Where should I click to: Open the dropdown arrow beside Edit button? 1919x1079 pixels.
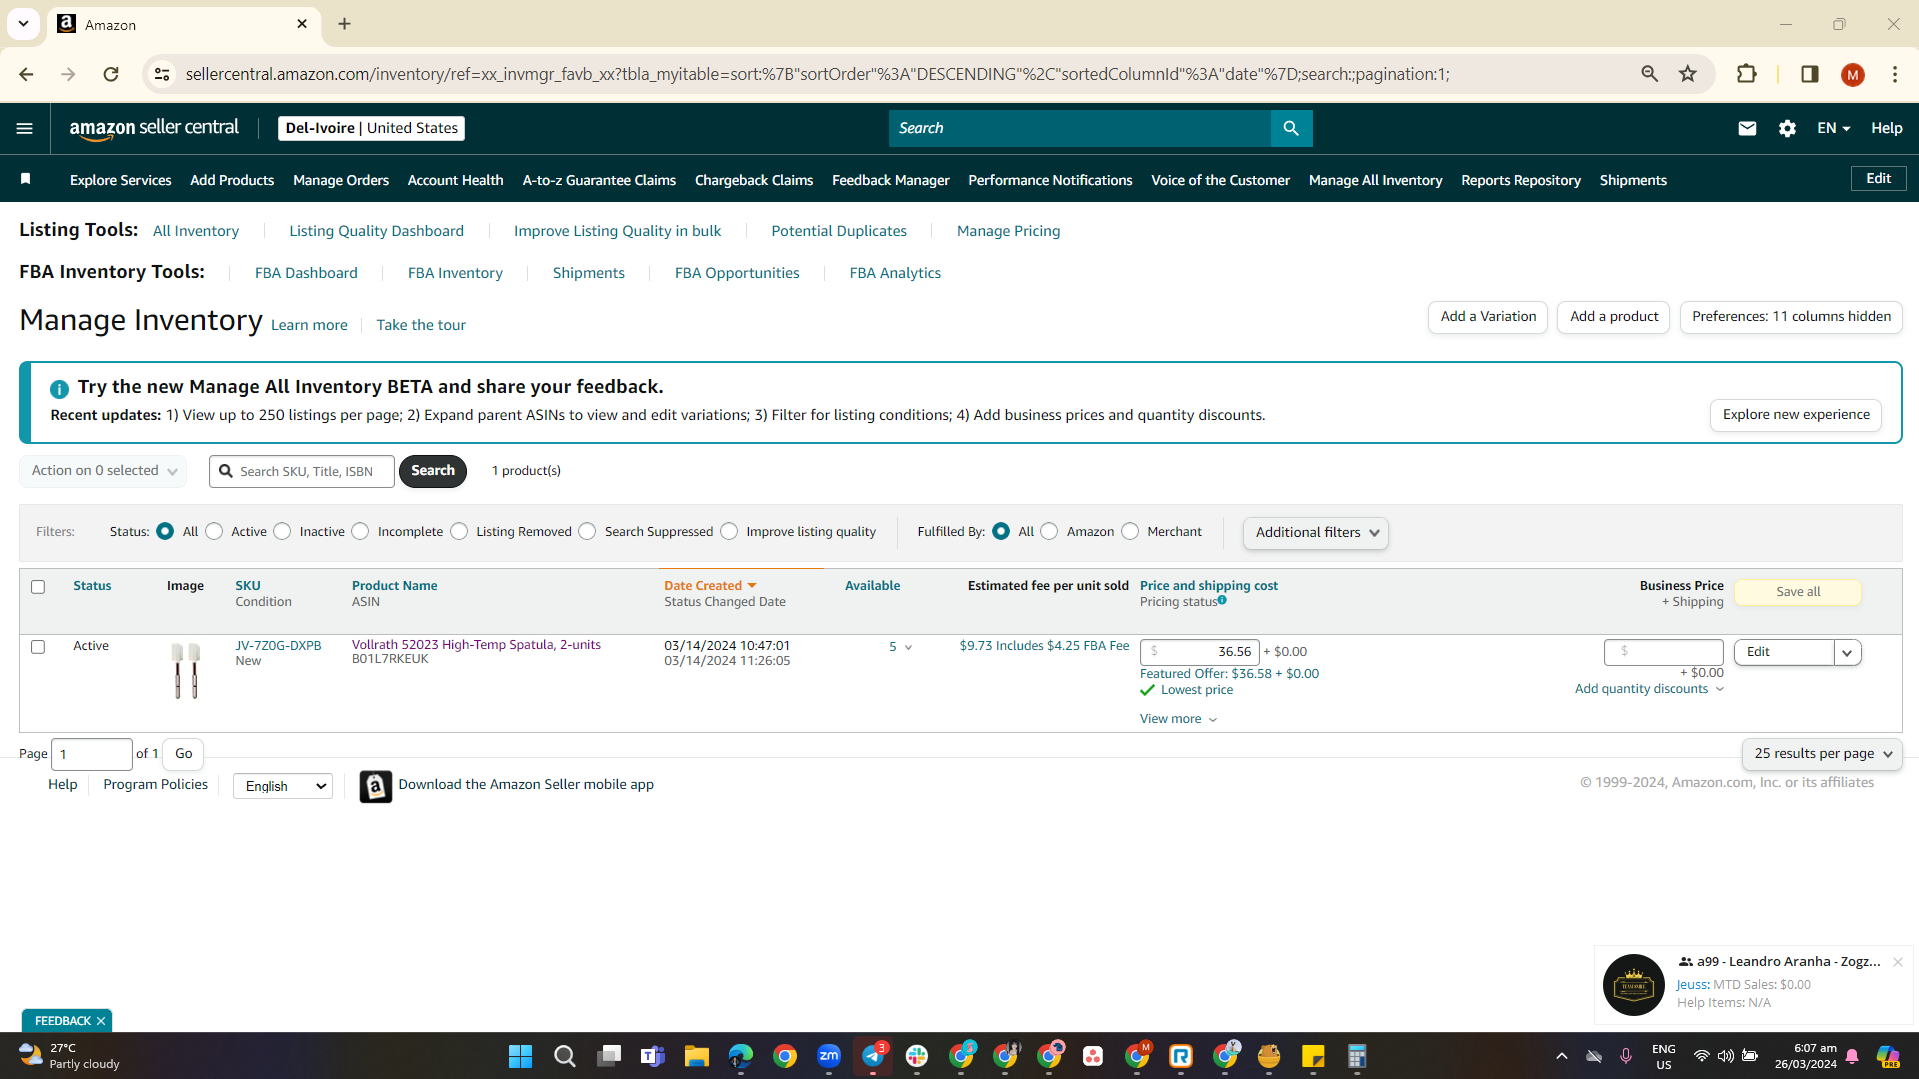(x=1847, y=652)
